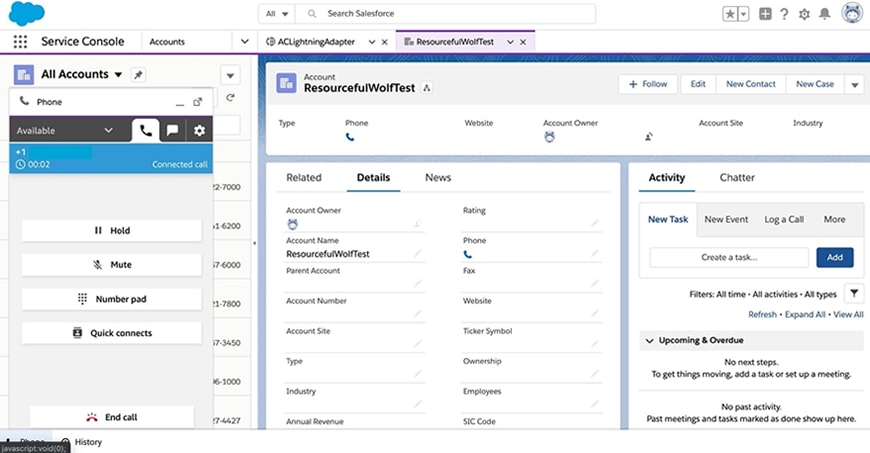End the connected call

coord(112,417)
